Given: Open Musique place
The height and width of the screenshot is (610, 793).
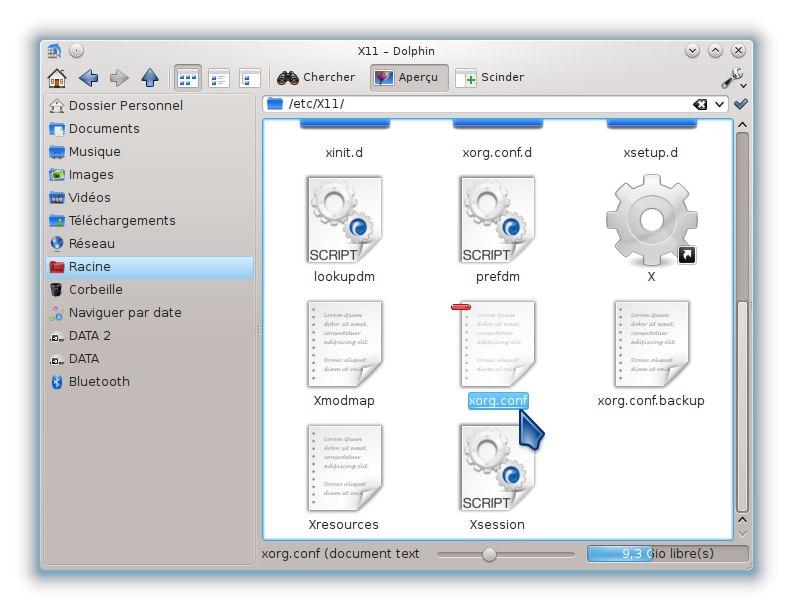Looking at the screenshot, I should 149,152.
